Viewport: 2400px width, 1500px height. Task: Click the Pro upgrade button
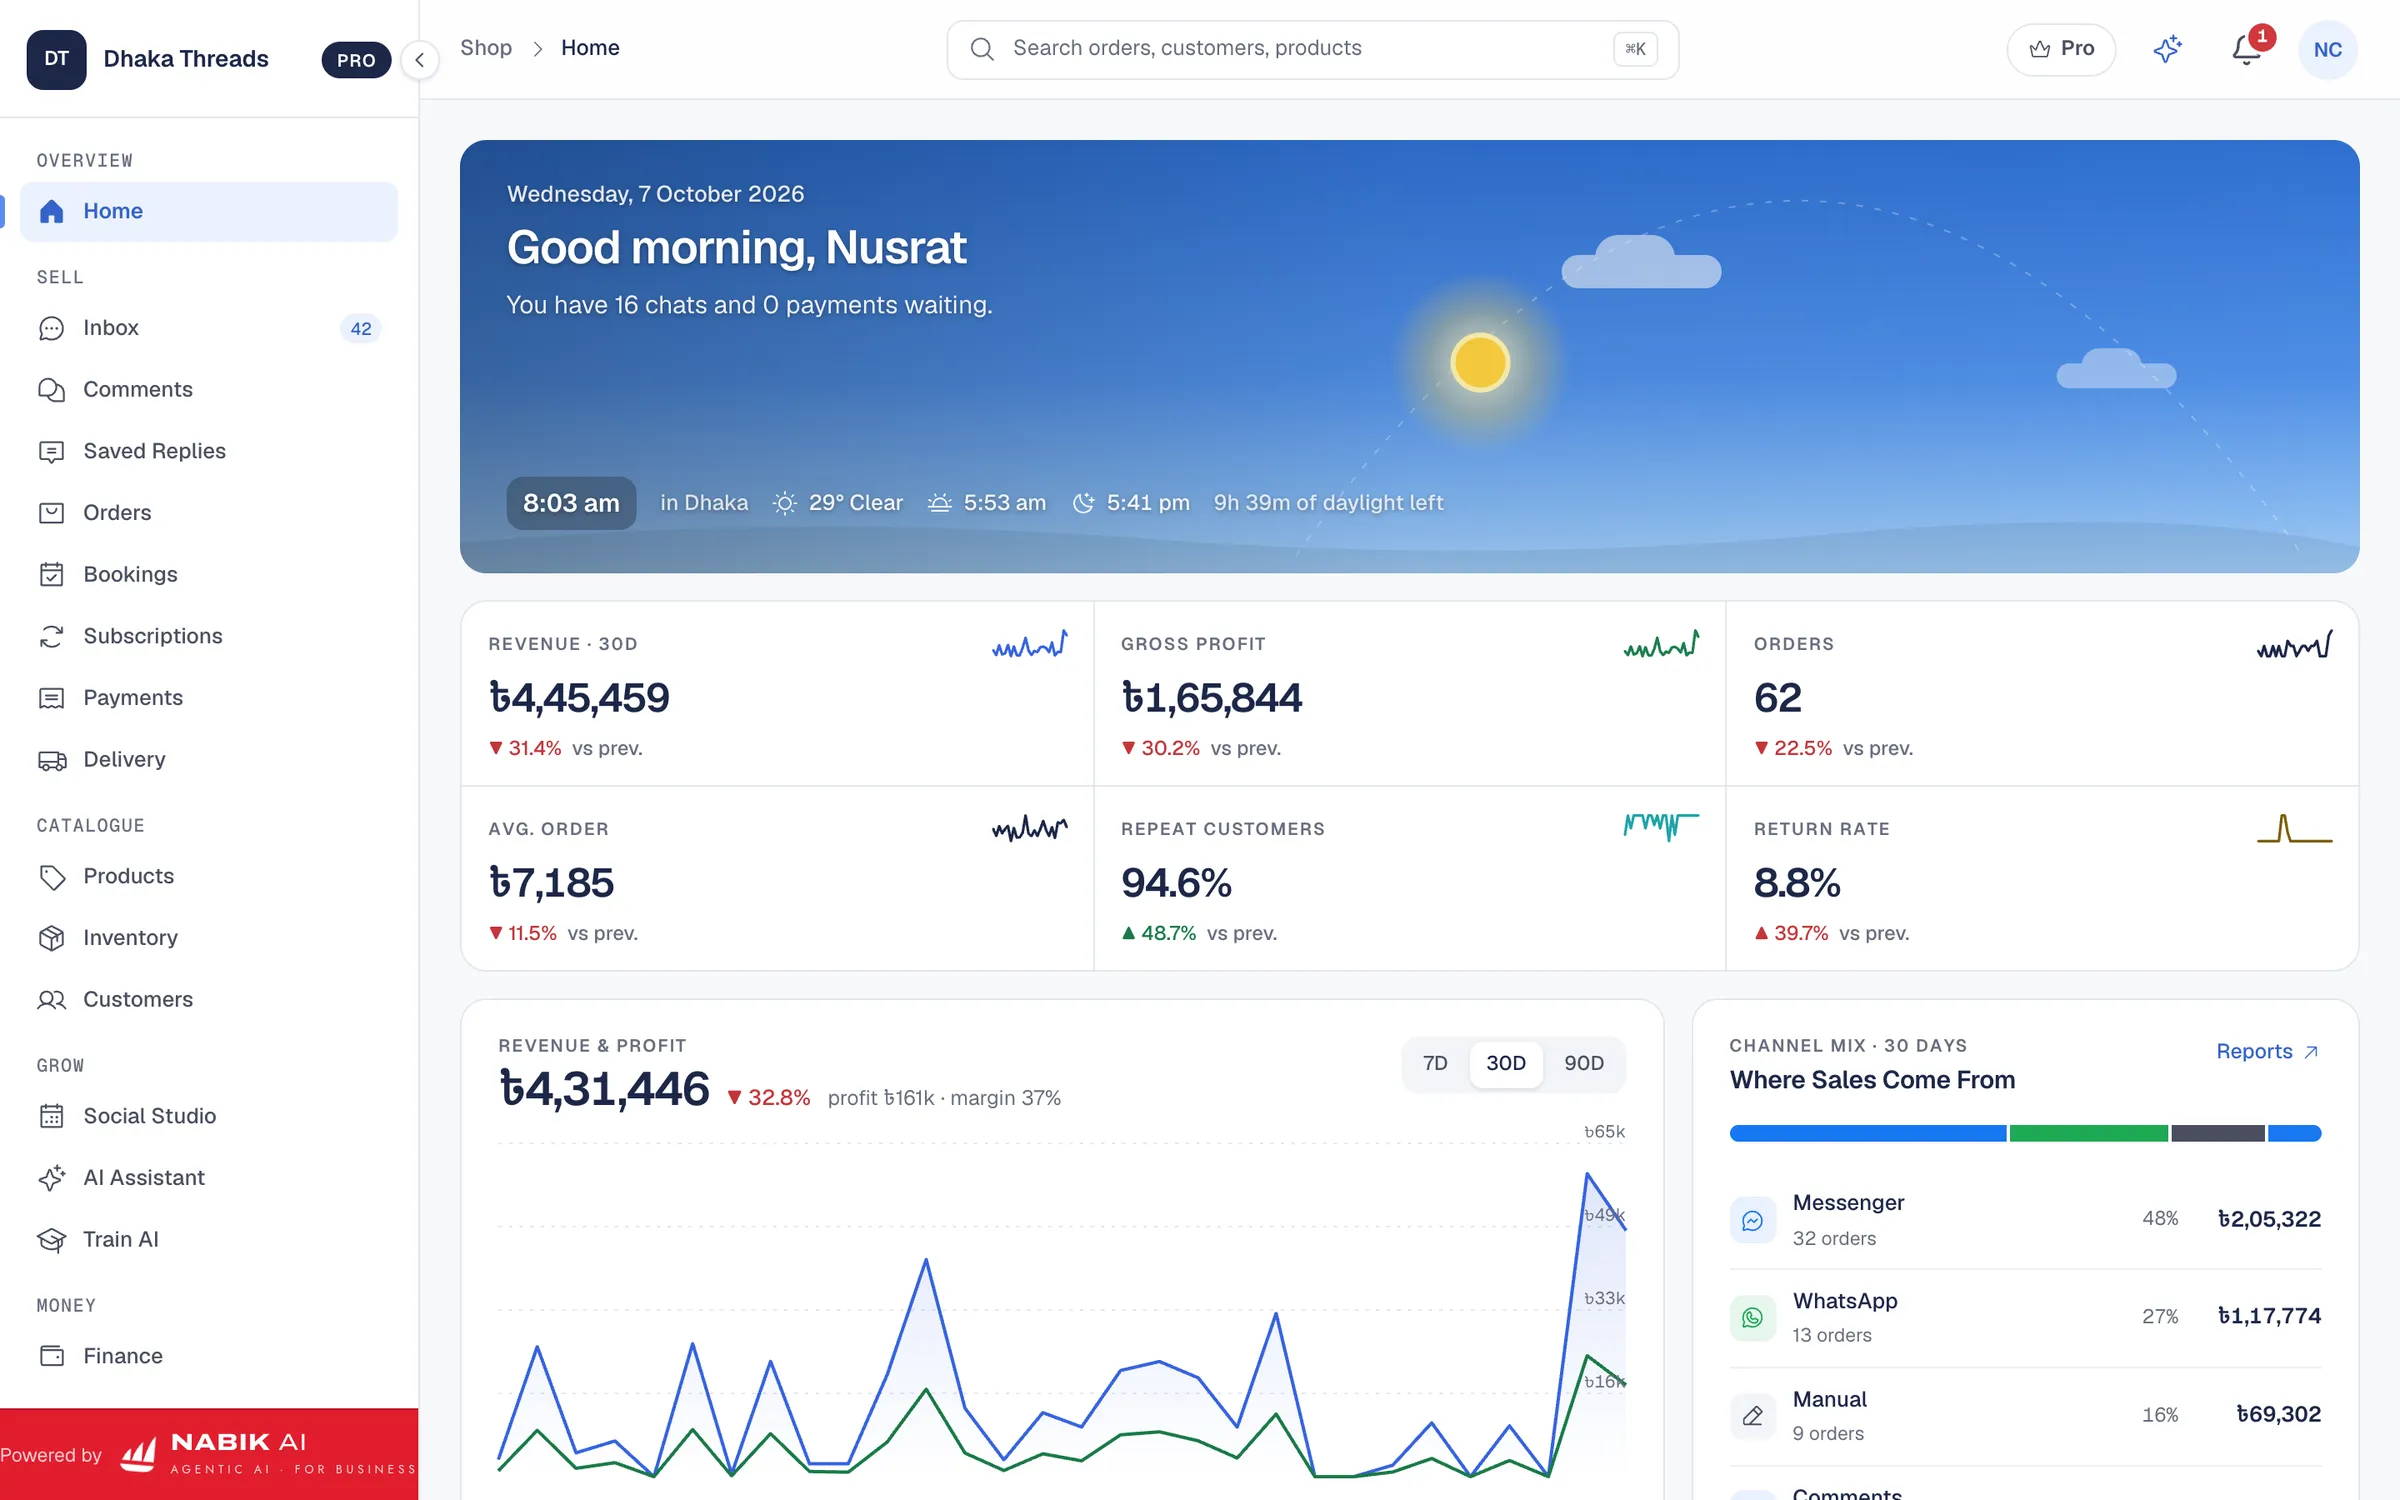click(2061, 49)
